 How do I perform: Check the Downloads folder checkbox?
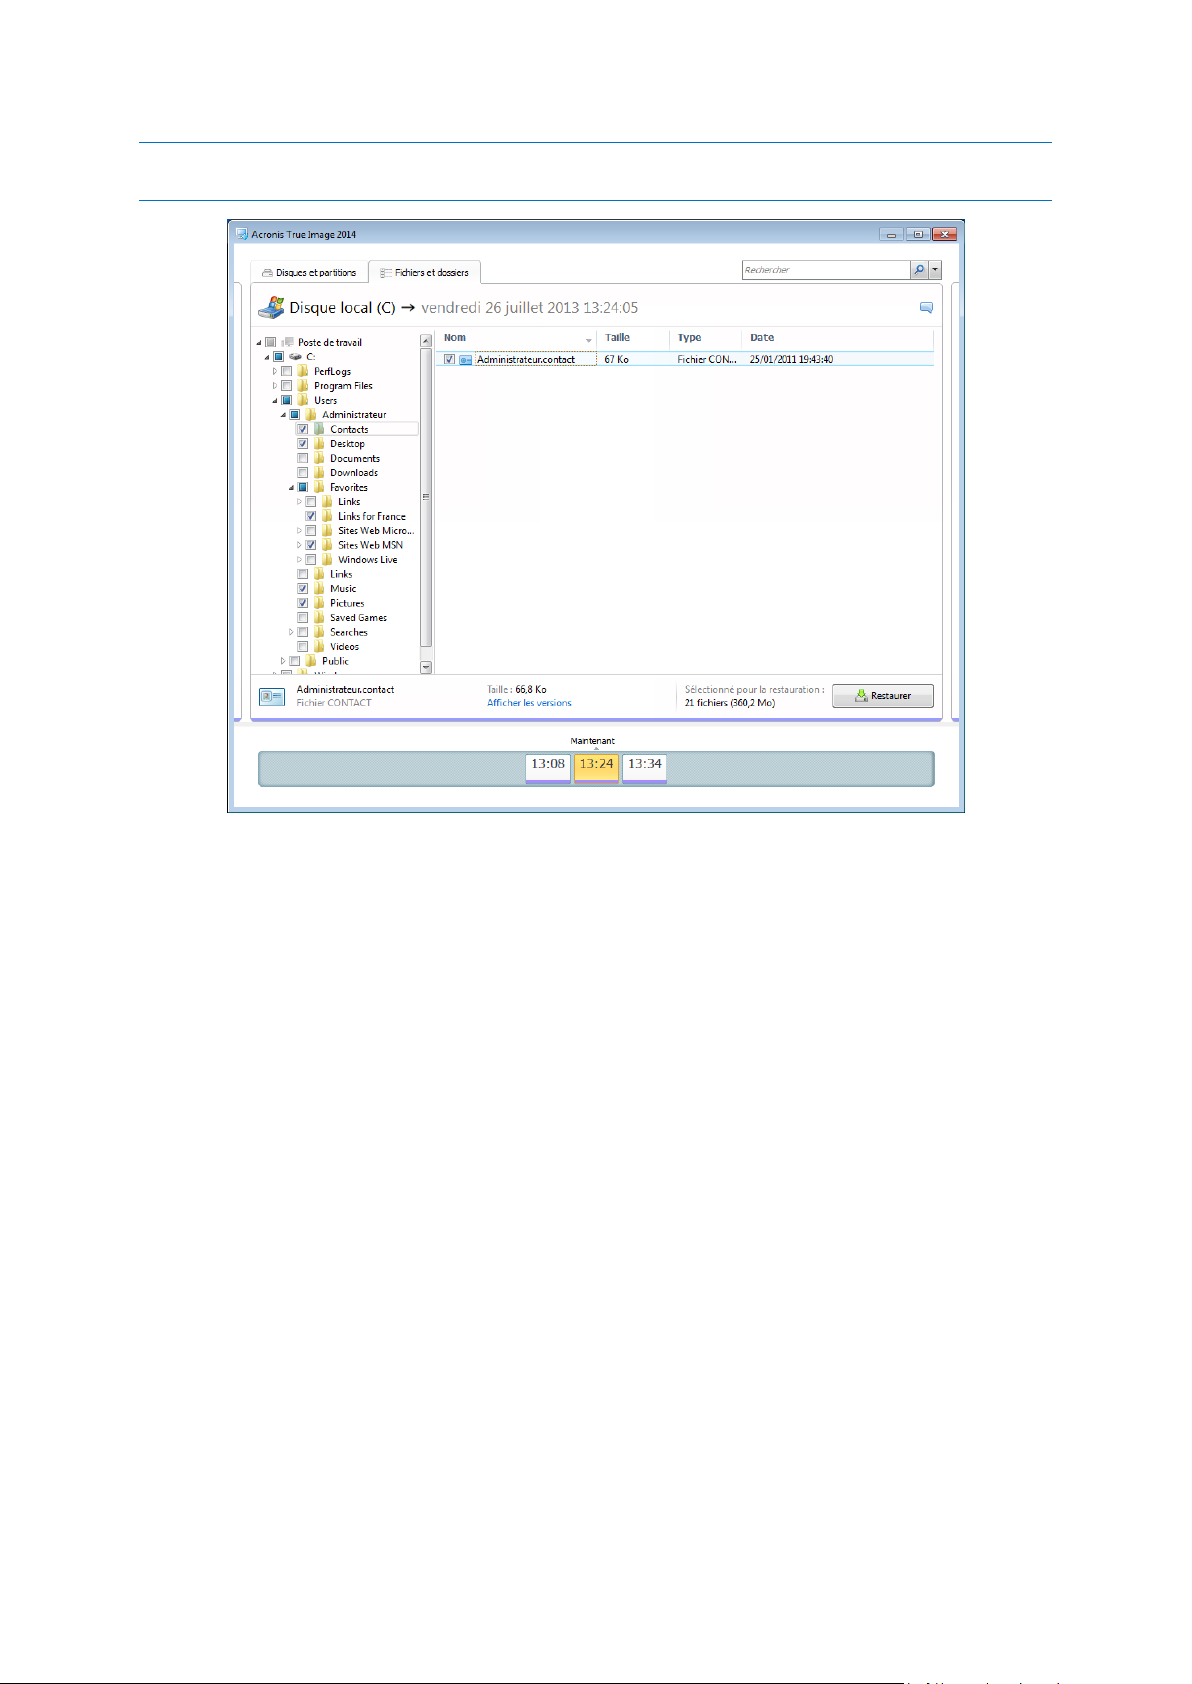click(x=303, y=473)
